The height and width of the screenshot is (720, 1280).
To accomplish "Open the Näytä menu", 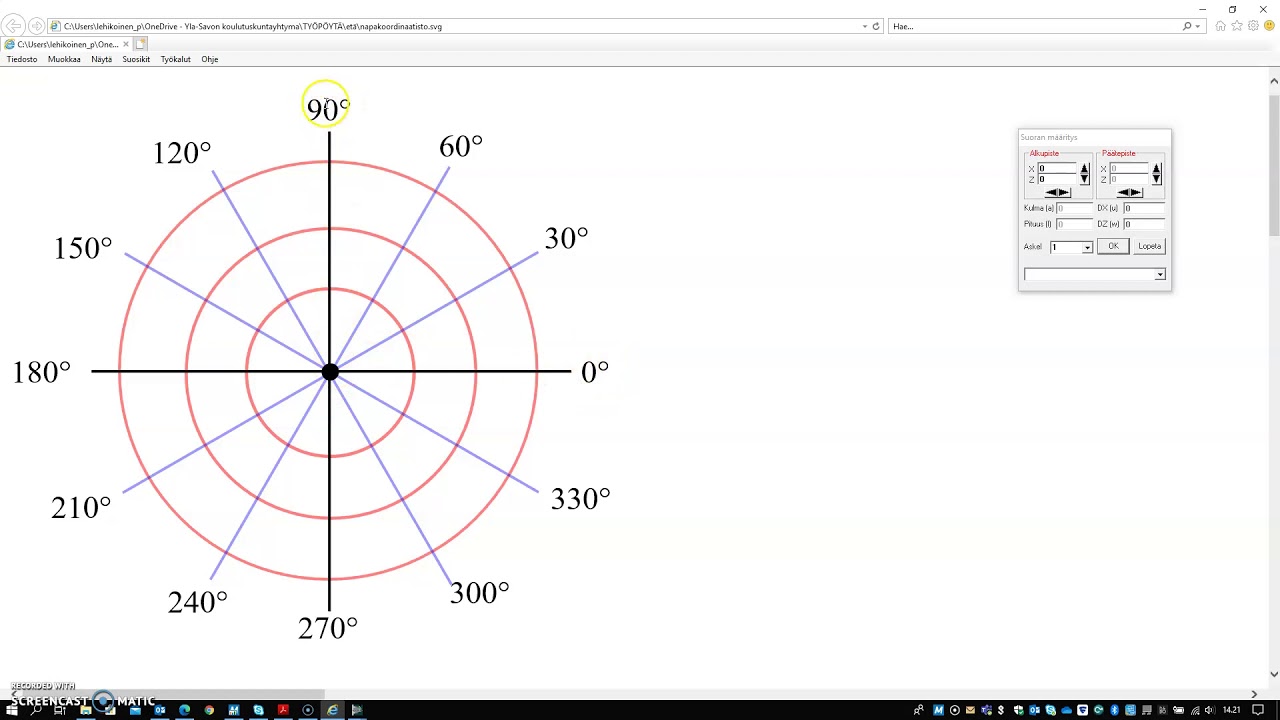I will (101, 59).
